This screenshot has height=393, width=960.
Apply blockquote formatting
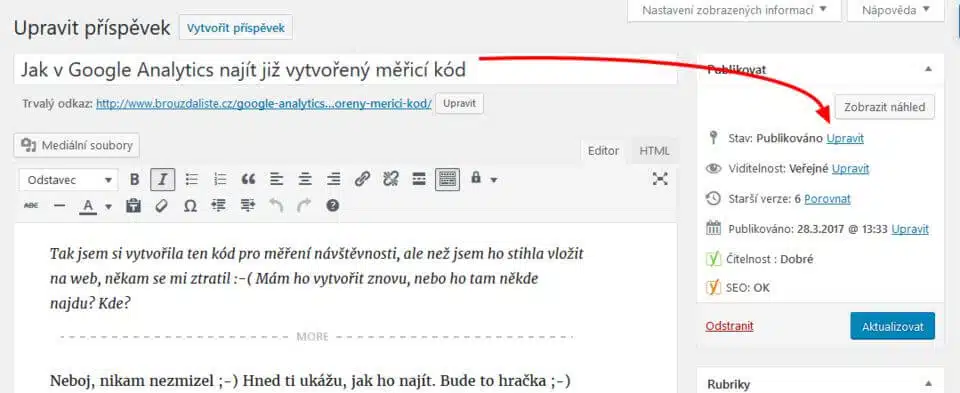pyautogui.click(x=248, y=179)
